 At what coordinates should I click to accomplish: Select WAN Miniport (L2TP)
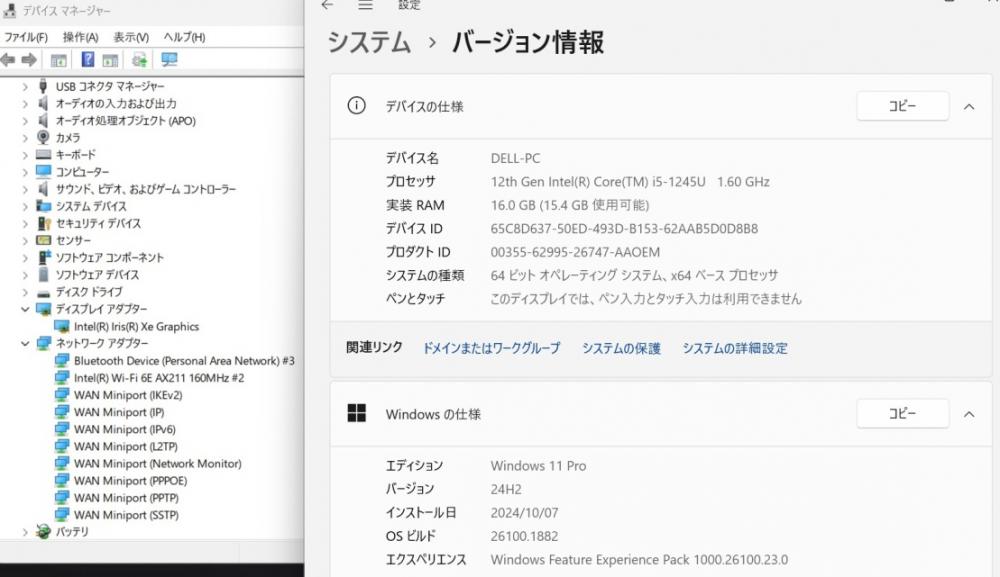[x=126, y=447]
